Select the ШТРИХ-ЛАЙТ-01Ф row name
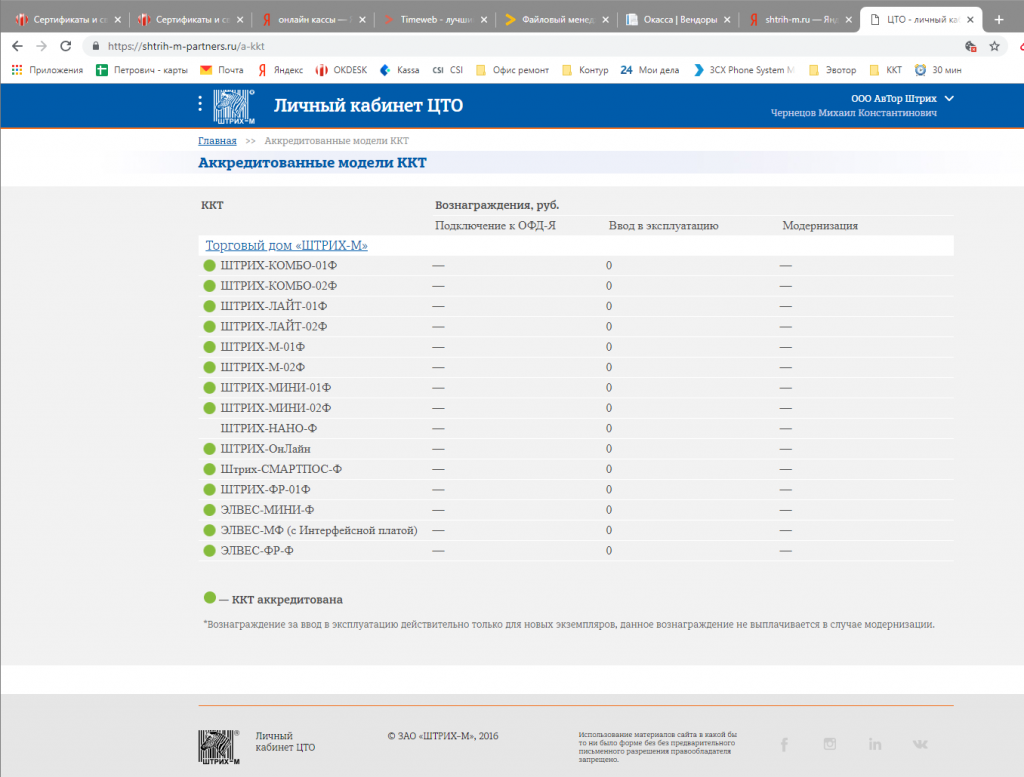1024x777 pixels. [x=274, y=306]
